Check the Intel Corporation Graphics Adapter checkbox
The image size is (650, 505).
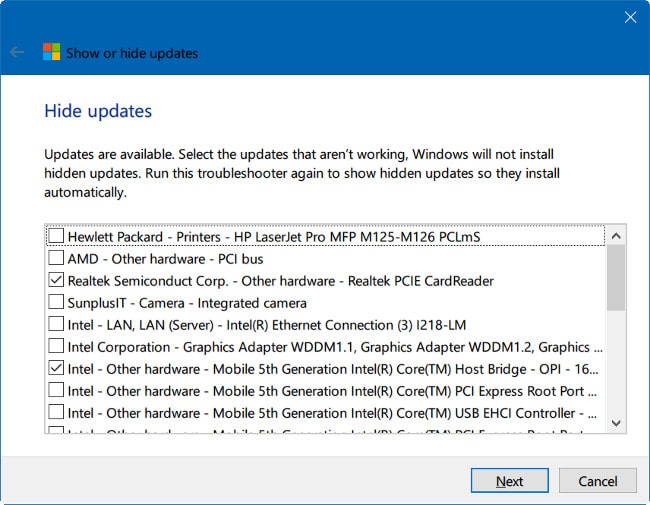coord(56,346)
